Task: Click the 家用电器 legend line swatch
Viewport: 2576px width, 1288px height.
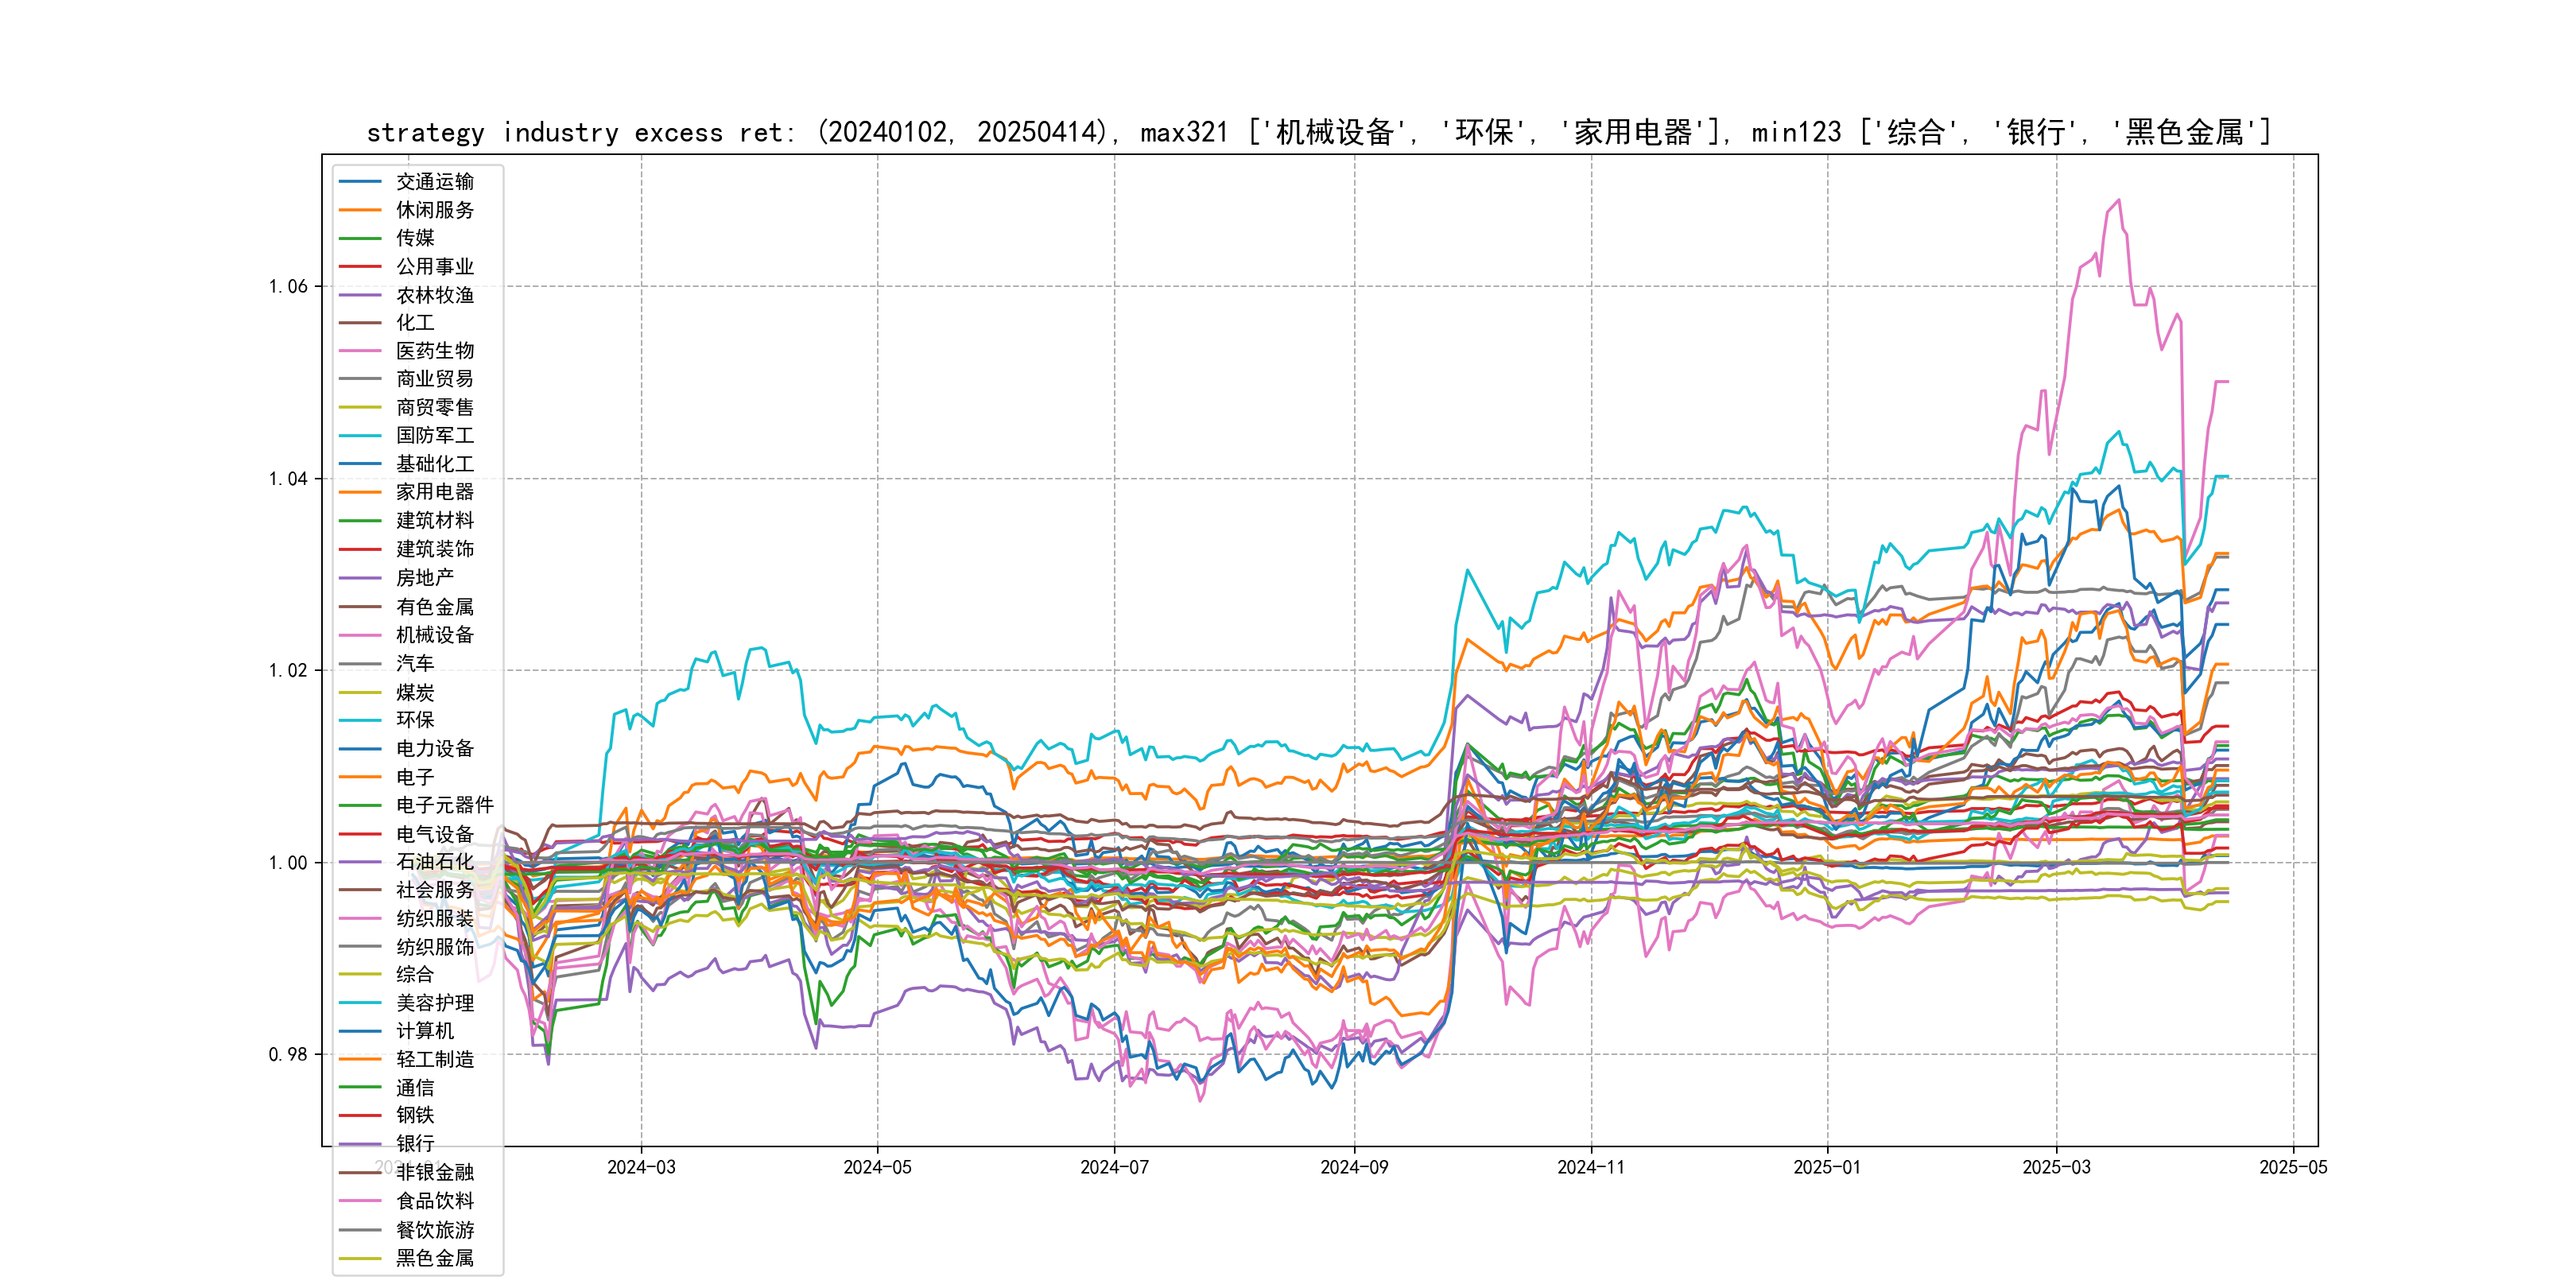Action: (360, 492)
